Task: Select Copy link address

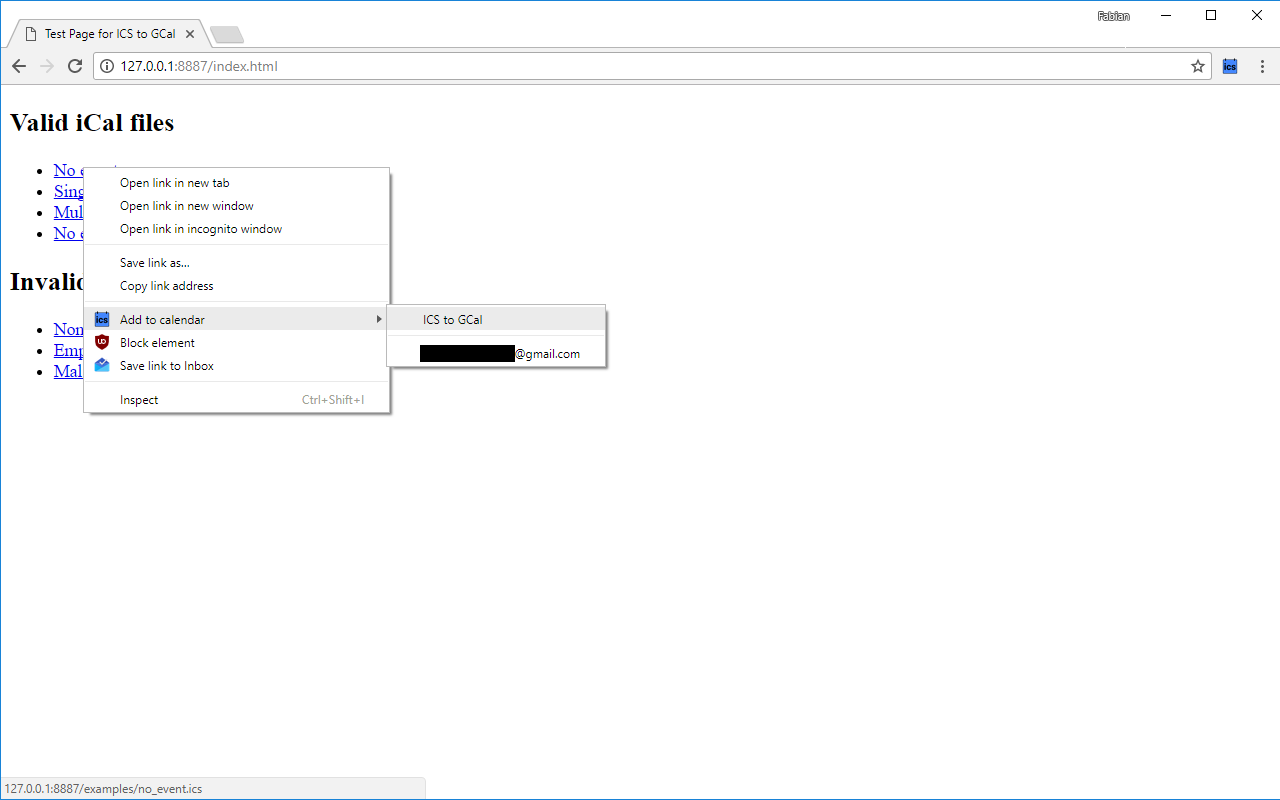Action: click(x=166, y=286)
